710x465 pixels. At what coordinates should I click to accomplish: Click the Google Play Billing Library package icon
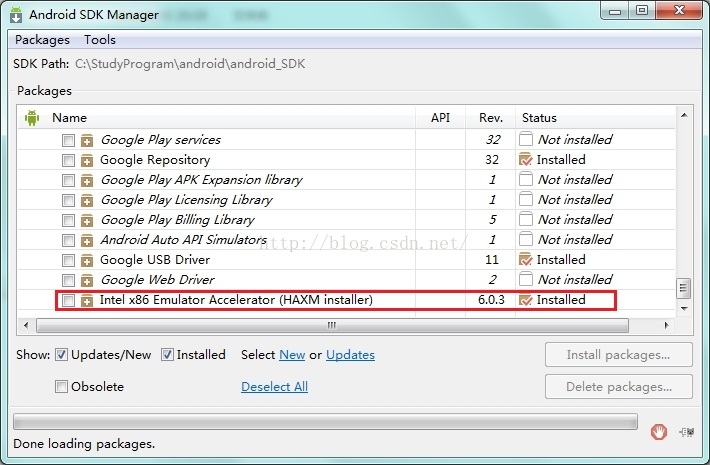[87, 220]
